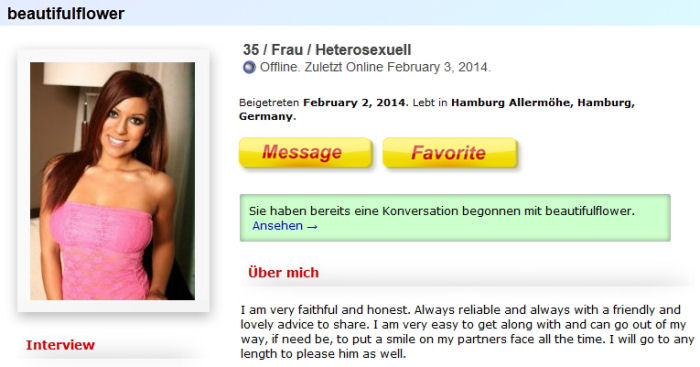Add profile via the Favorite button
Viewport: 700px width, 367px height.
[x=450, y=153]
